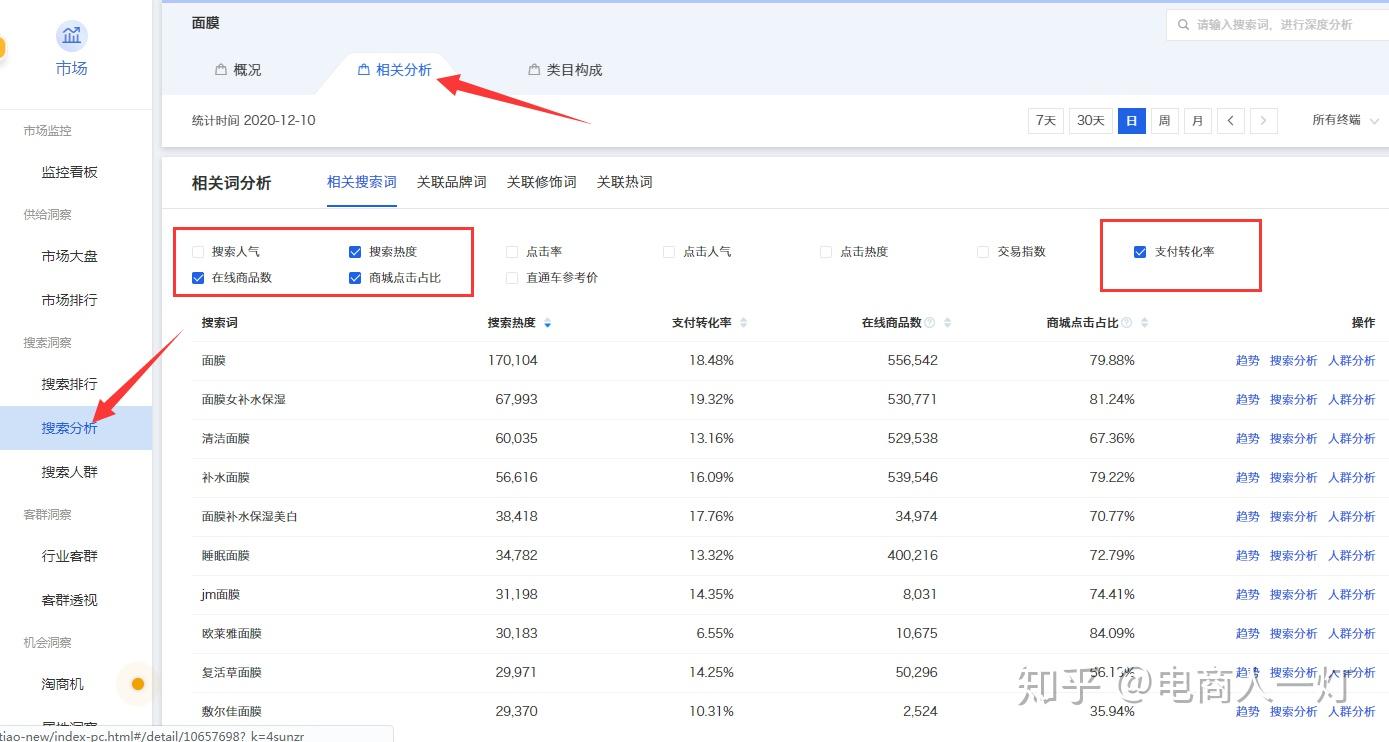
Task: Open the 市场 module icon in the sidebar
Action: click(71, 37)
